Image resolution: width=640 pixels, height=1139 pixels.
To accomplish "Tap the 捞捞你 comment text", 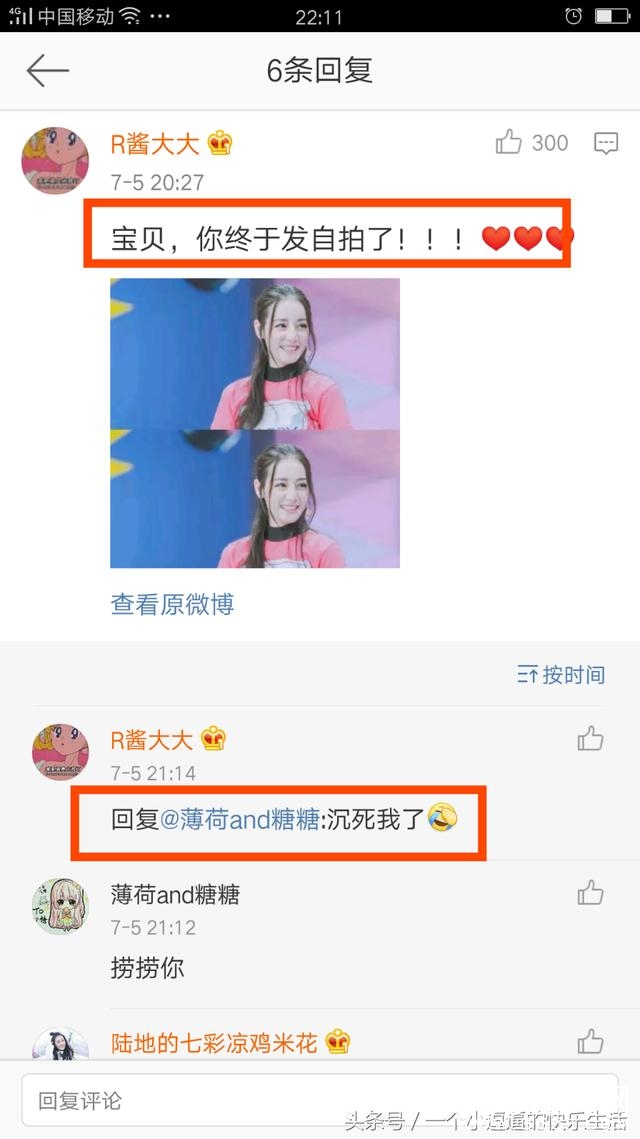I will pyautogui.click(x=147, y=968).
